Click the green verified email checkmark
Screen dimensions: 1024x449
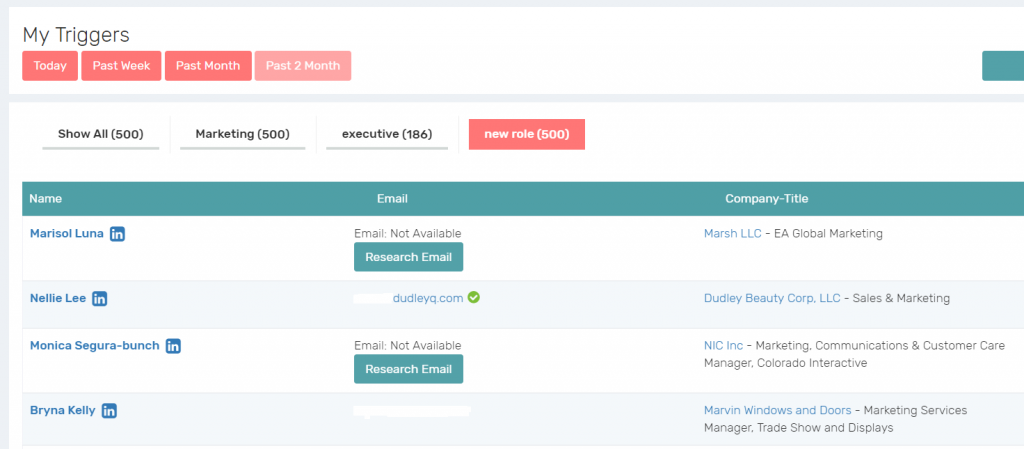(x=473, y=297)
